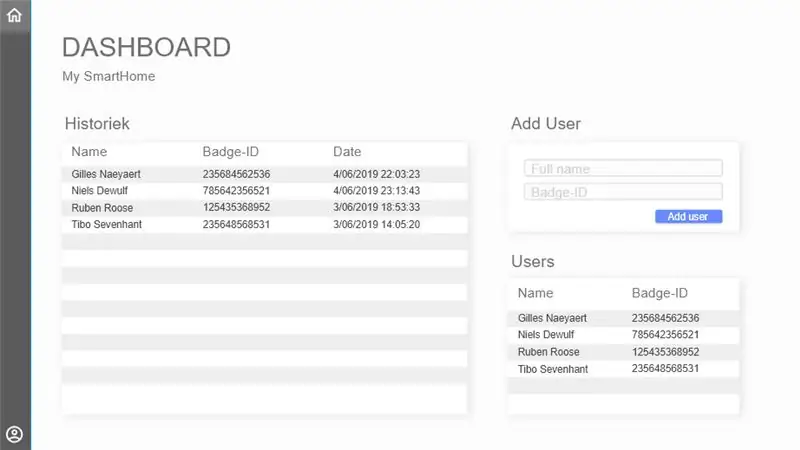The width and height of the screenshot is (800, 450).
Task: Click badge 125435368952 in the Historiek table
Action: pyautogui.click(x=236, y=207)
